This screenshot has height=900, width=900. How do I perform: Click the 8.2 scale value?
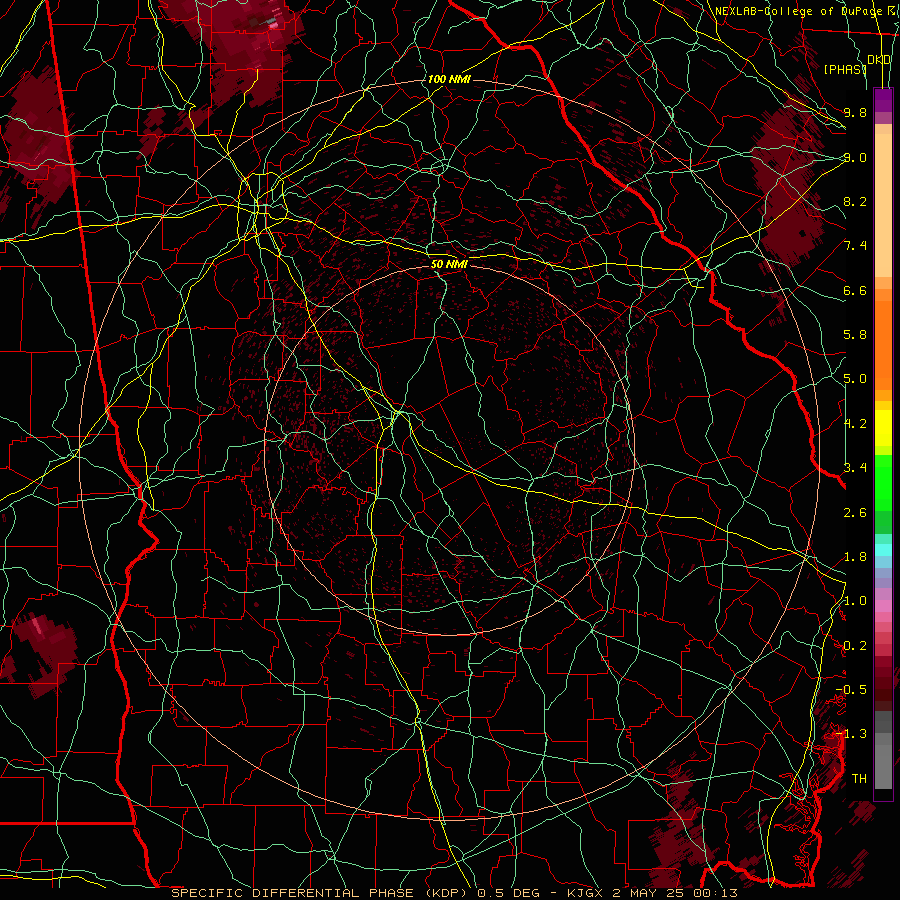(x=855, y=201)
